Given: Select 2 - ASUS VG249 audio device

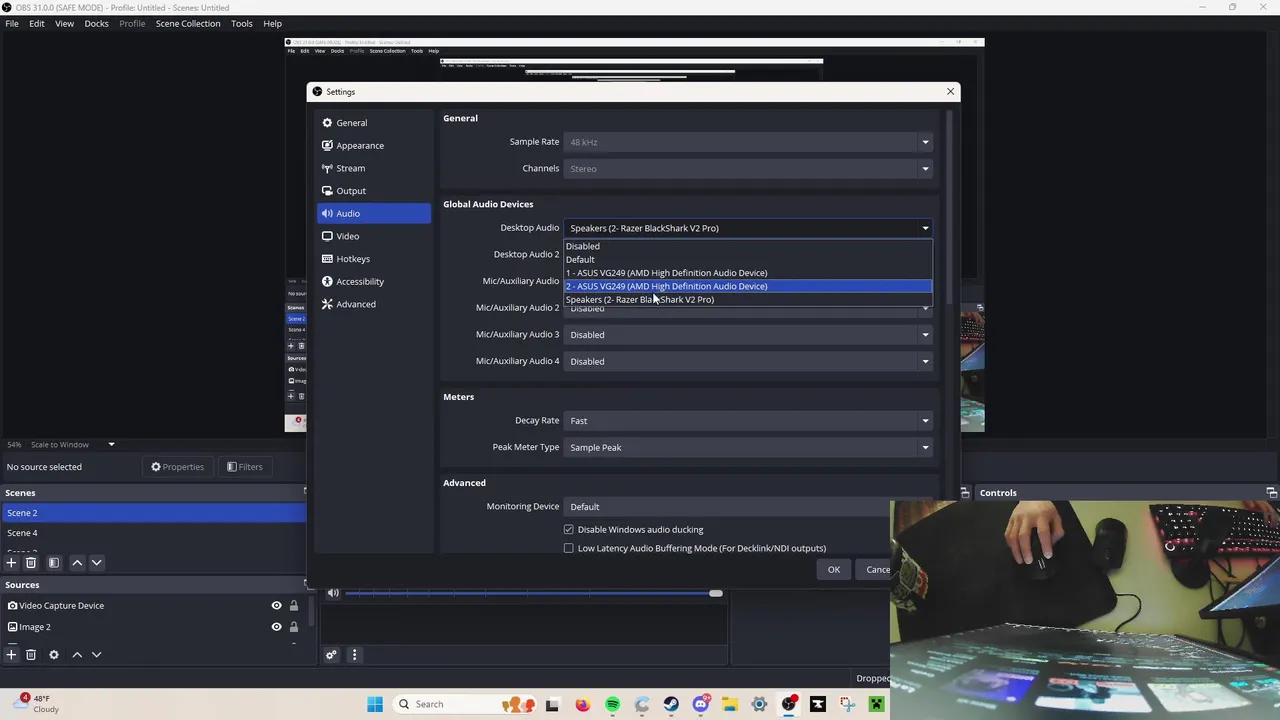Looking at the screenshot, I should pyautogui.click(x=748, y=286).
